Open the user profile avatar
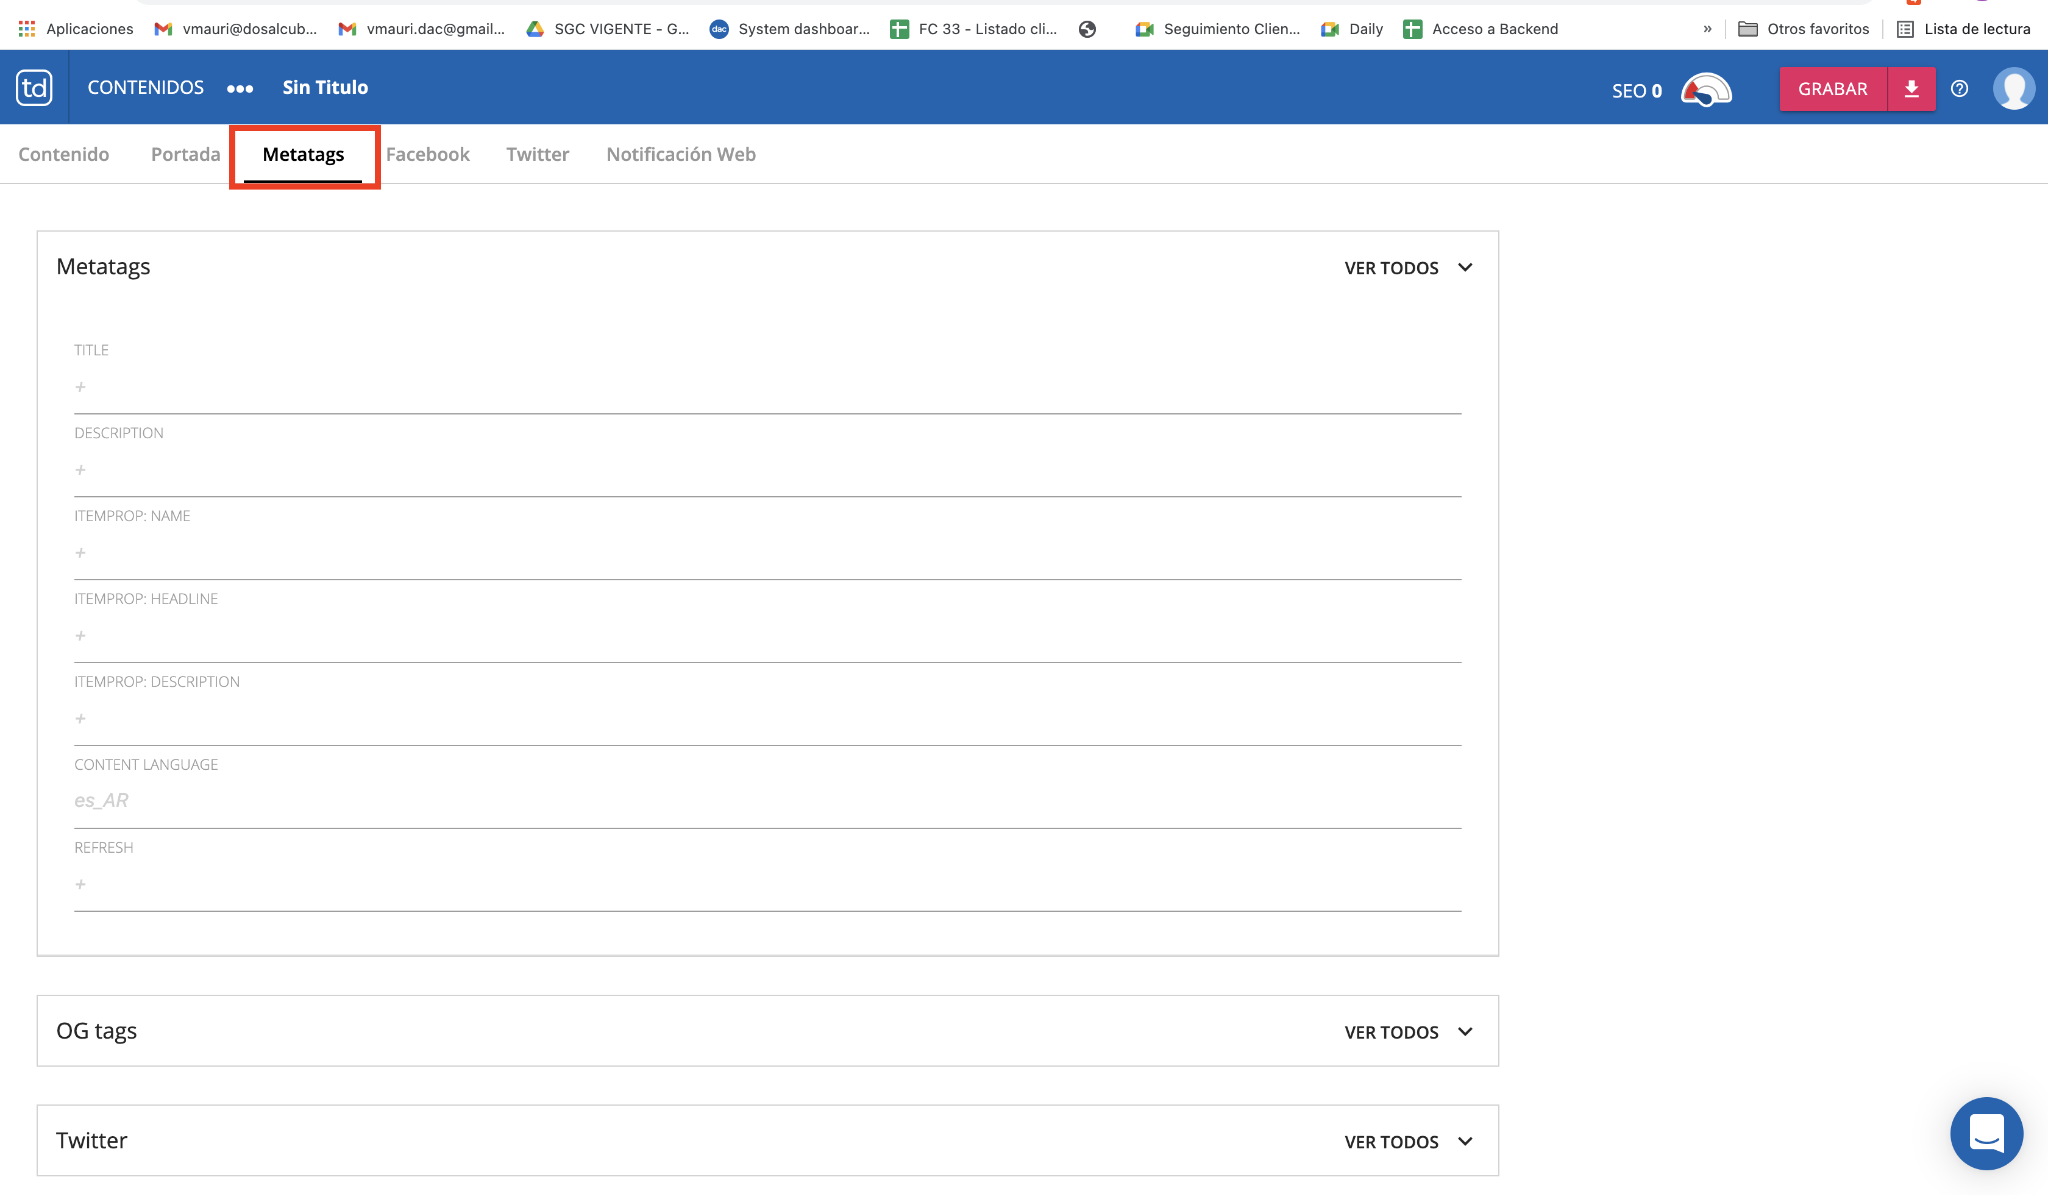This screenshot has width=2048, height=1195. 2013,89
